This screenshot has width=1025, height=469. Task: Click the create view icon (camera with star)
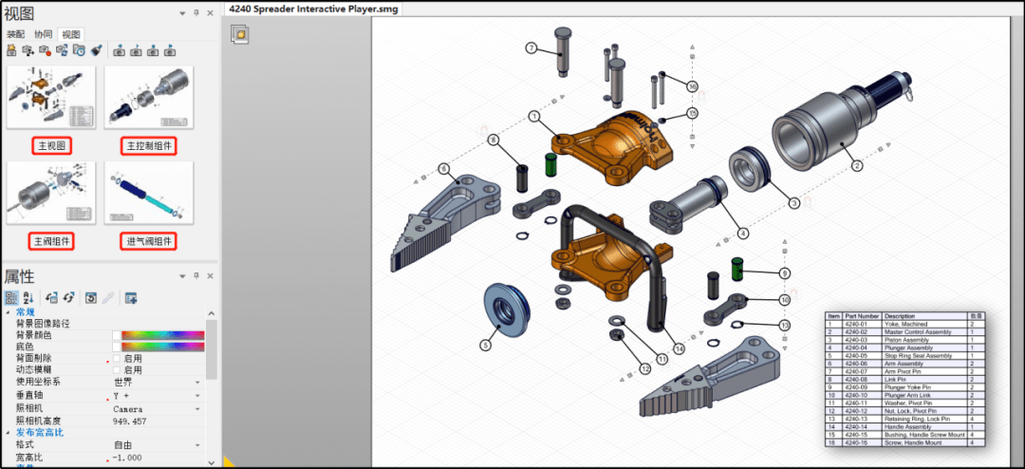[x=11, y=50]
